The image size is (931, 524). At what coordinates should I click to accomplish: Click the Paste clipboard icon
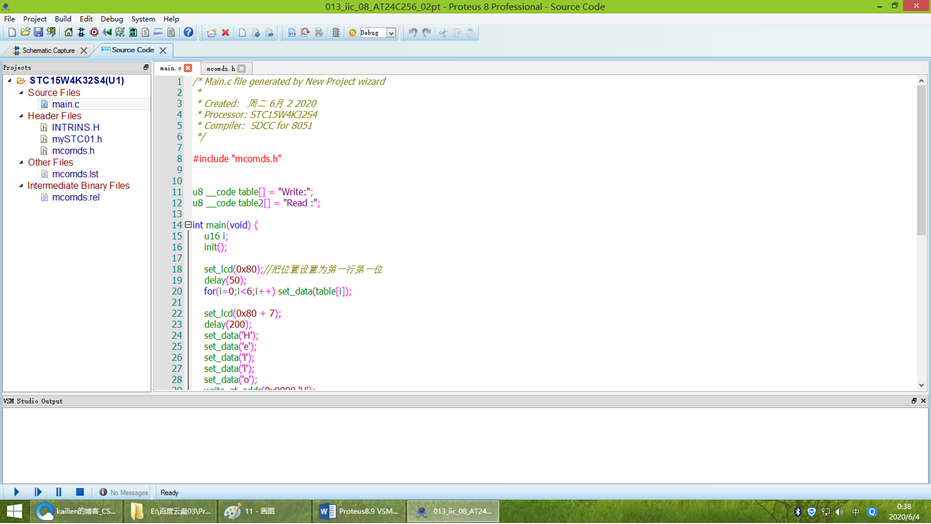pyautogui.click(x=471, y=33)
